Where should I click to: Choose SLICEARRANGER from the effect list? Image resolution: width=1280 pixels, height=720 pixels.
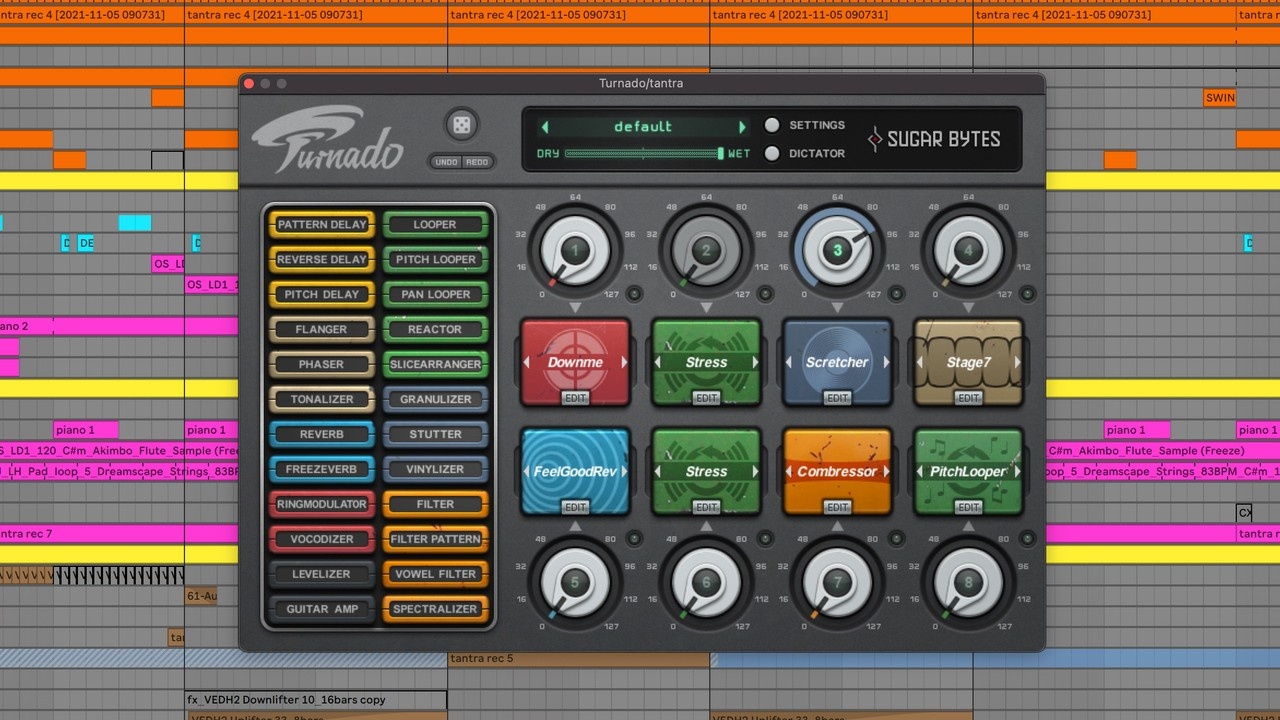click(x=435, y=364)
